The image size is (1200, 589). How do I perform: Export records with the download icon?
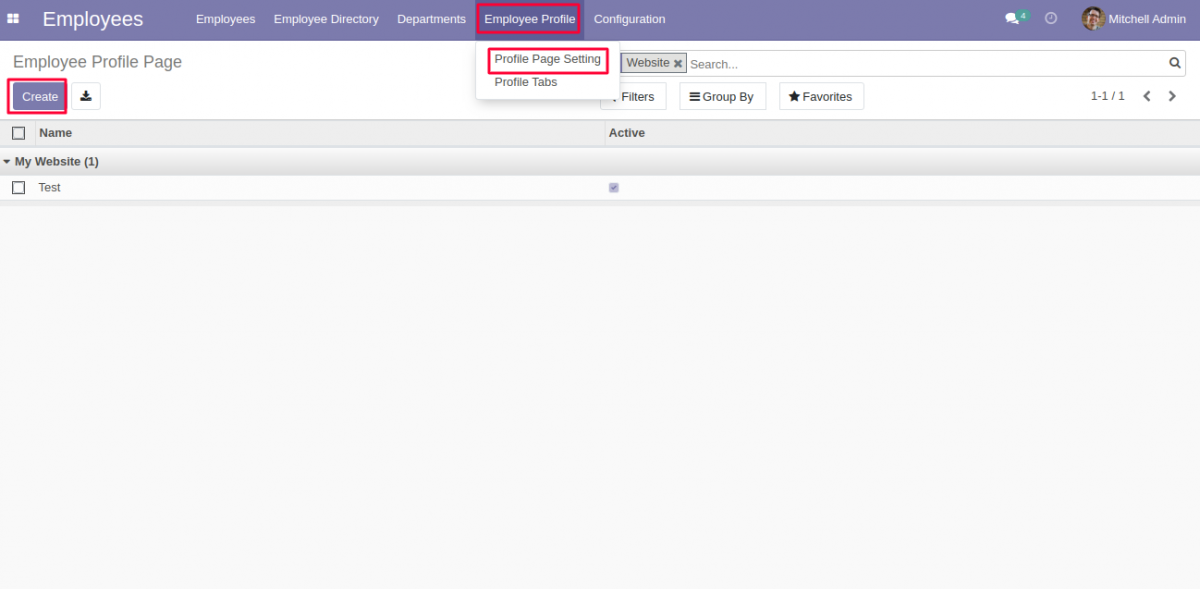click(x=85, y=96)
